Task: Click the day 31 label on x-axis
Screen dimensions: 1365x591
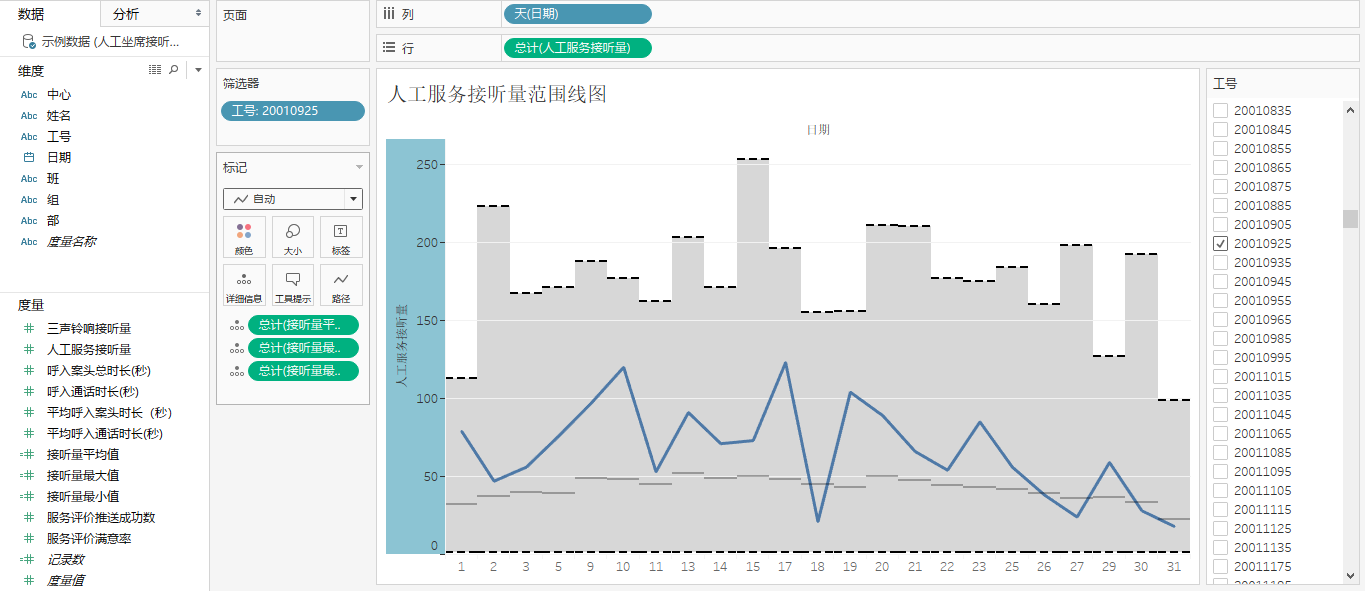Action: 1174,566
